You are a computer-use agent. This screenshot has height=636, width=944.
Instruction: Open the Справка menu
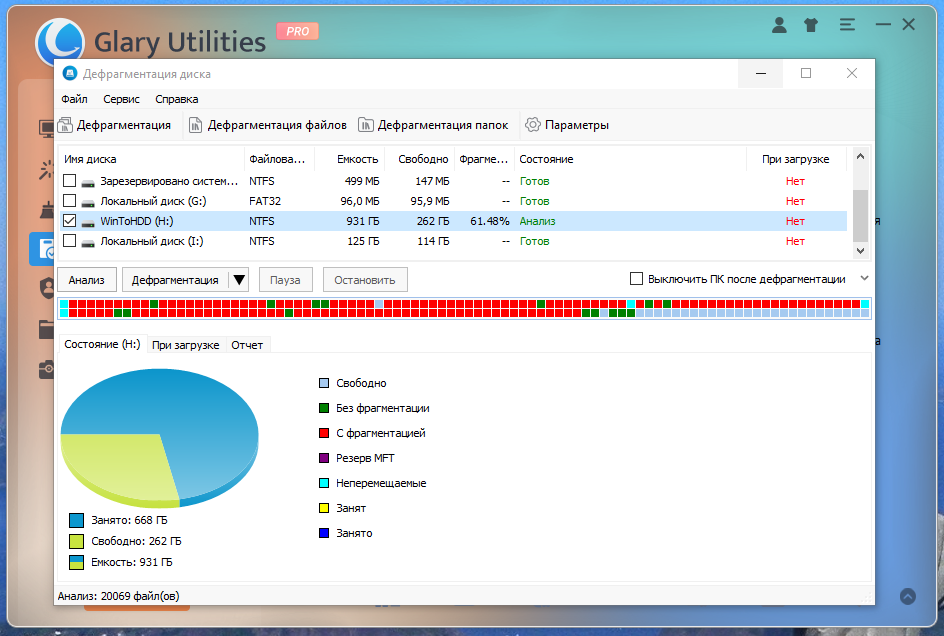(x=176, y=99)
